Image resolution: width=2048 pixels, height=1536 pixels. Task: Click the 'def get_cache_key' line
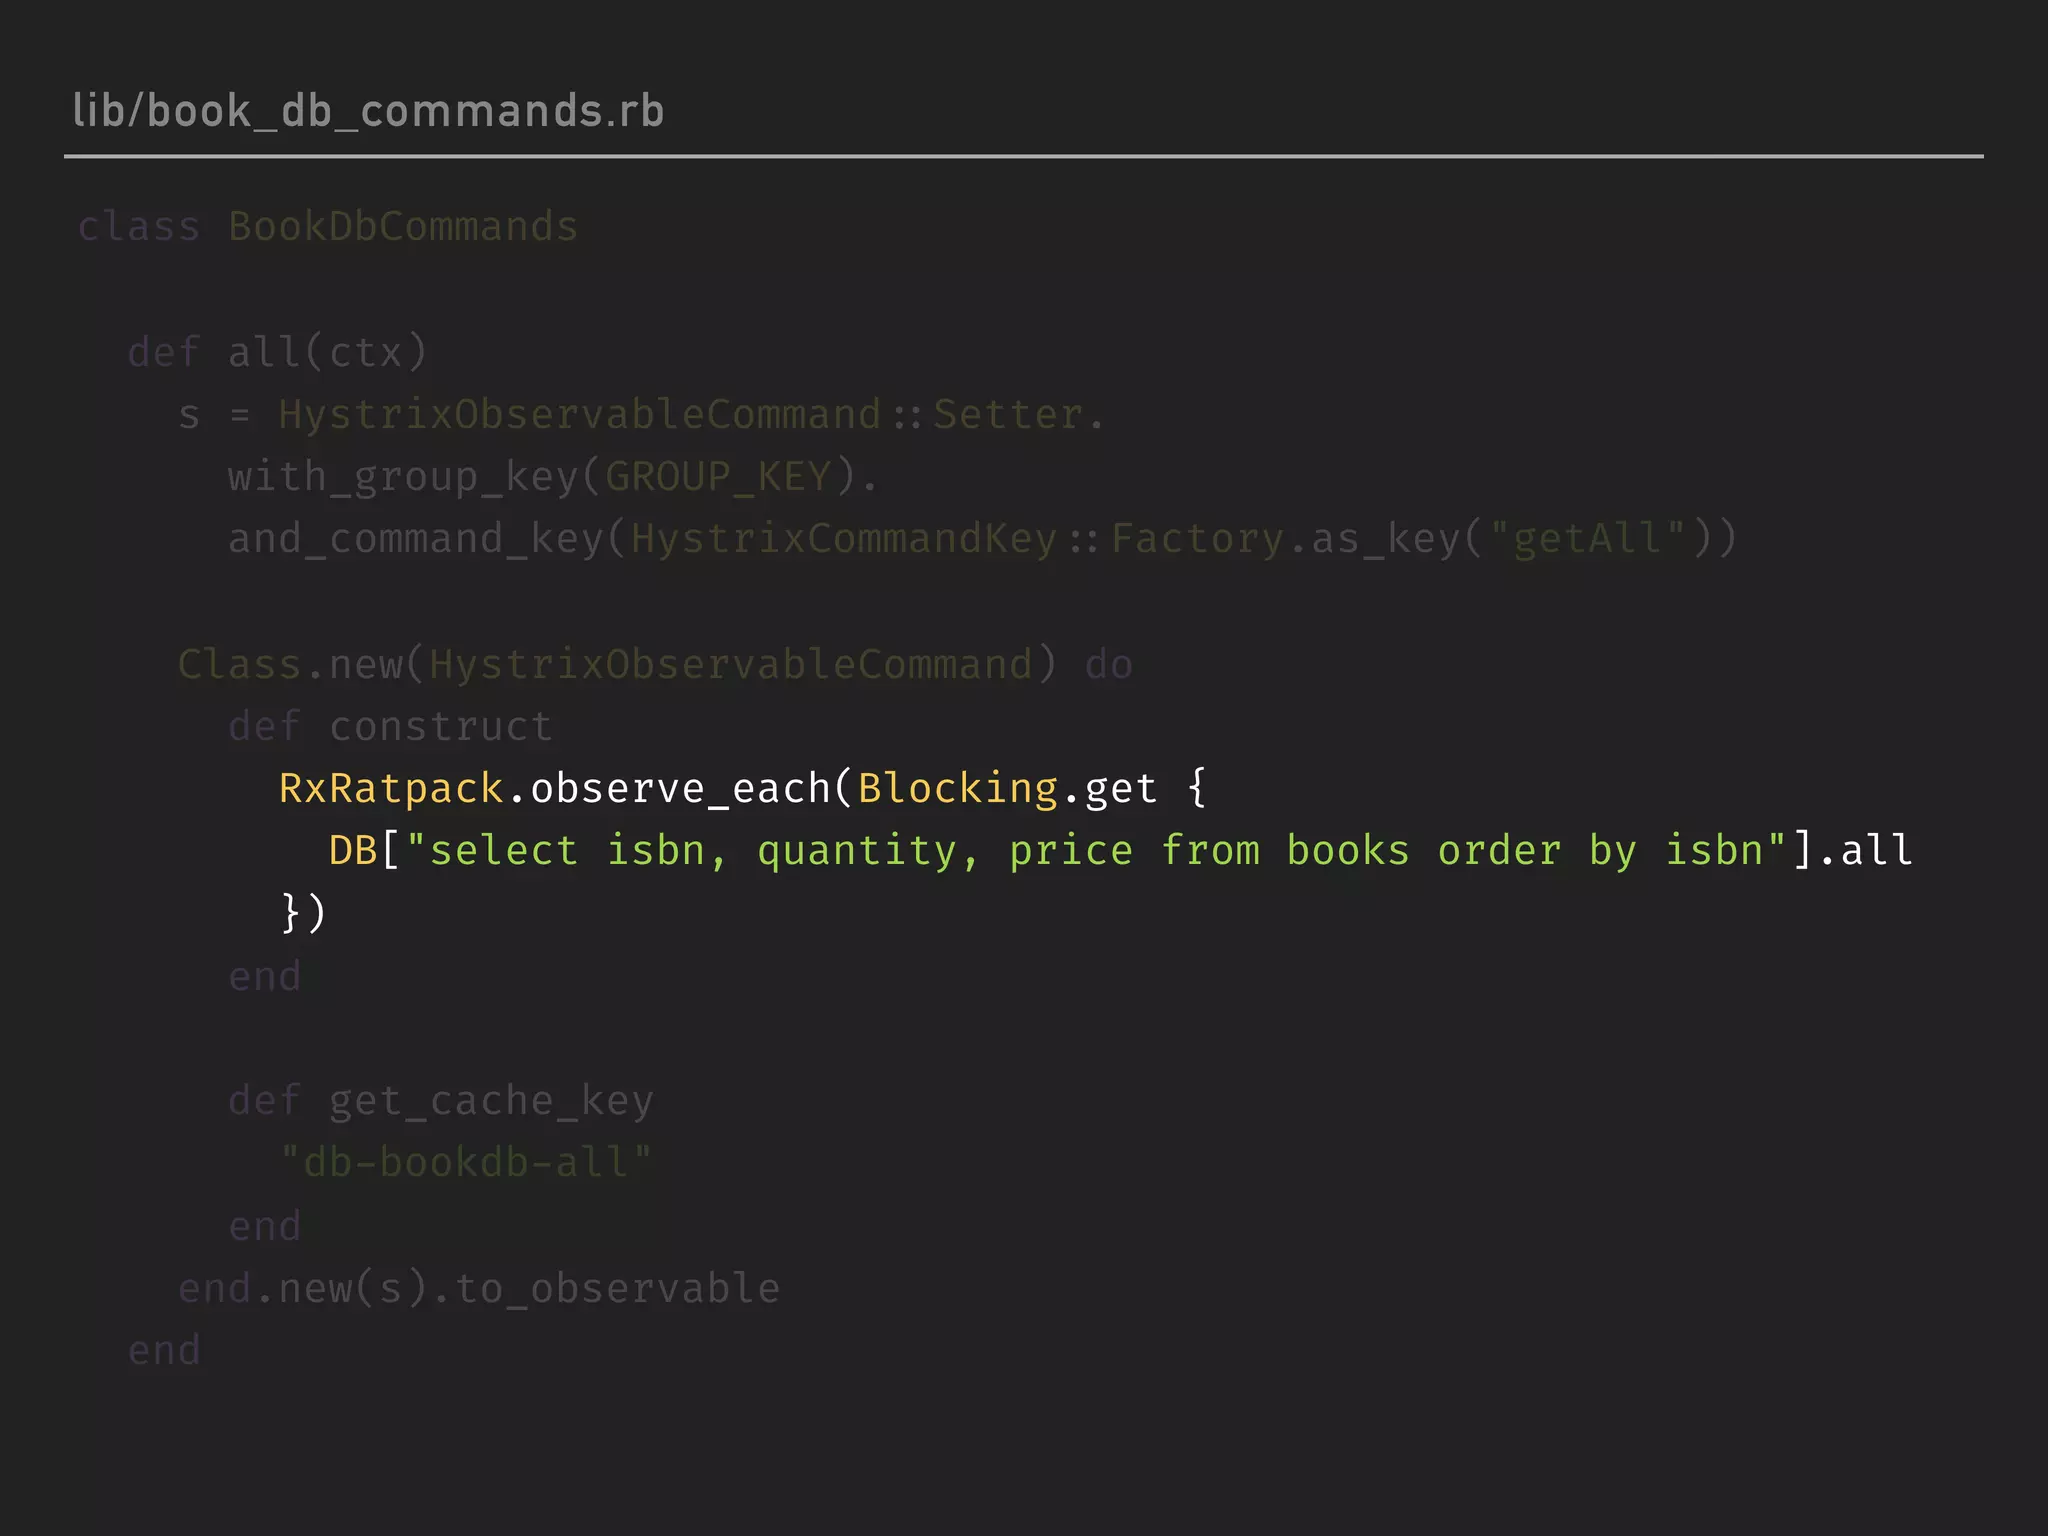441,1101
